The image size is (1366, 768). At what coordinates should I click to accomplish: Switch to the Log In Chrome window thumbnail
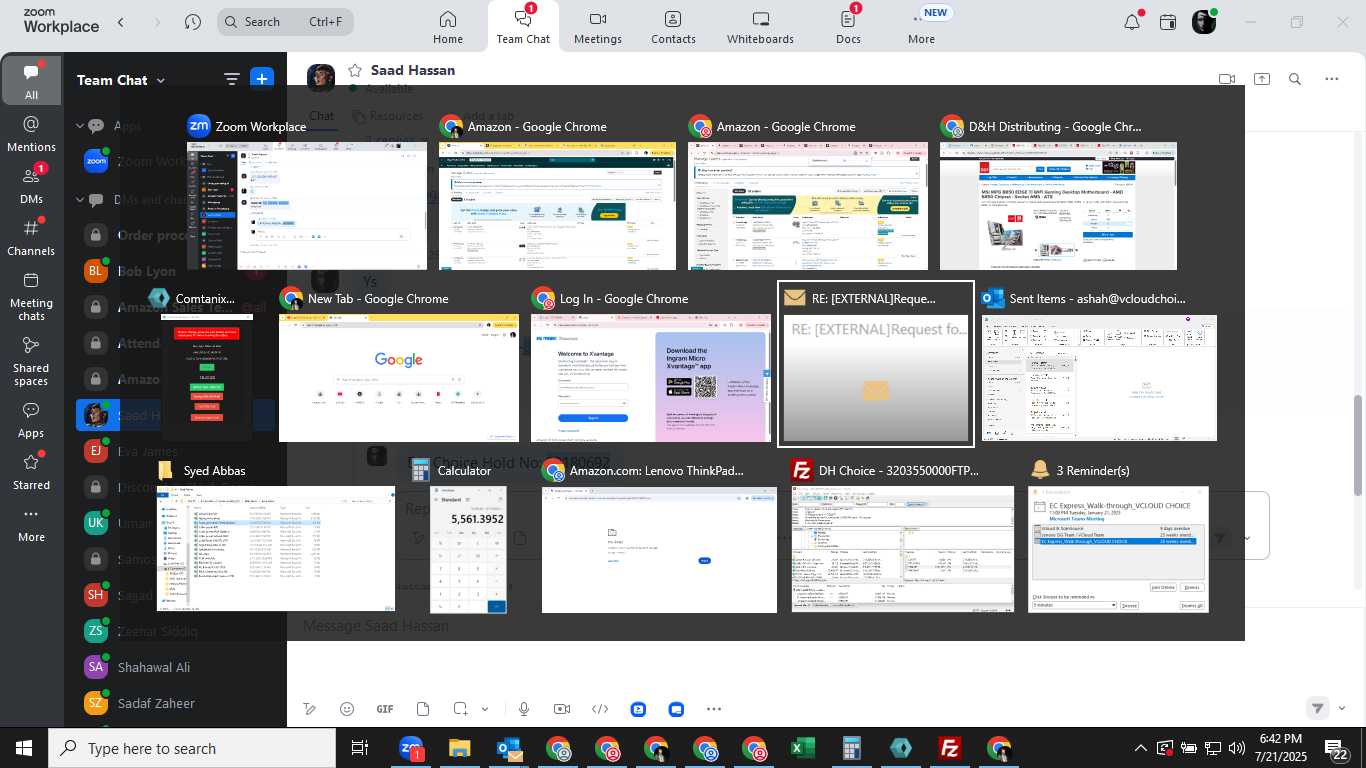tap(651, 378)
